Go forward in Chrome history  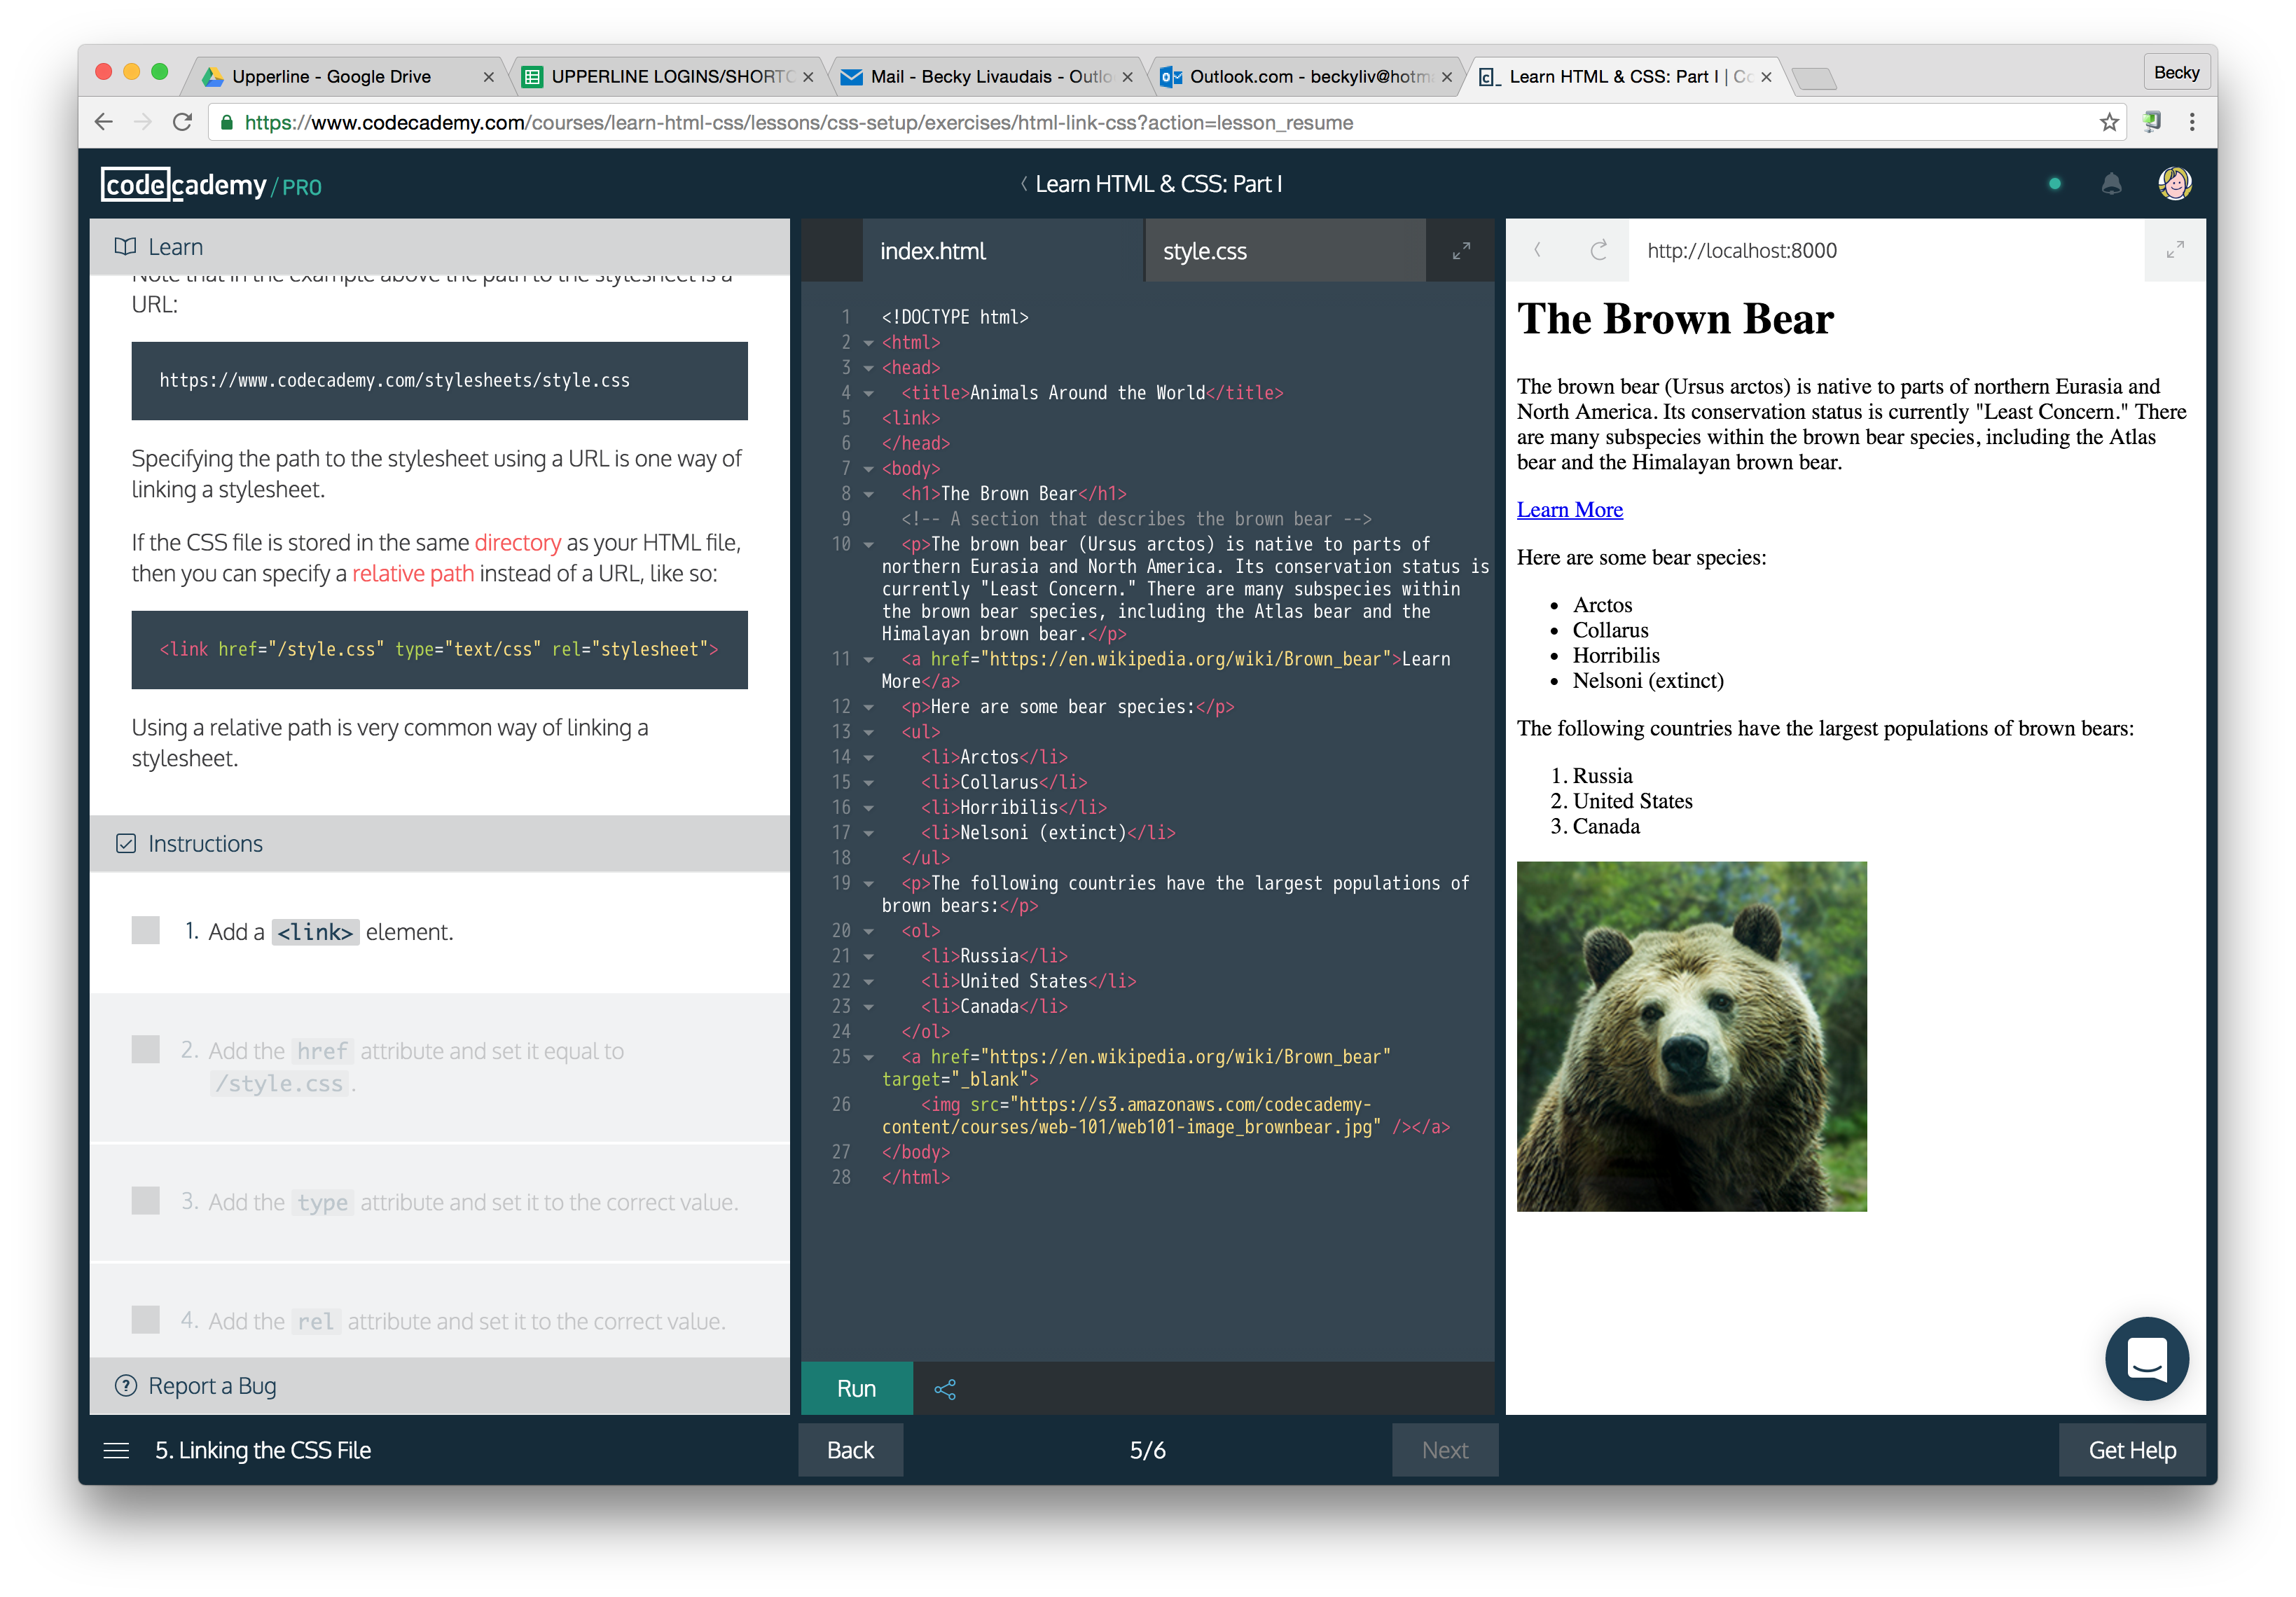tap(142, 122)
